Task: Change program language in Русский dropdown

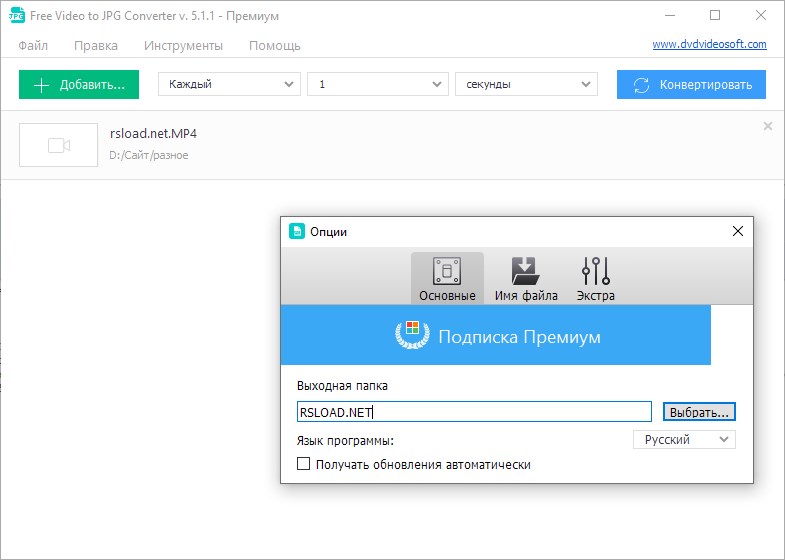Action: coord(685,439)
